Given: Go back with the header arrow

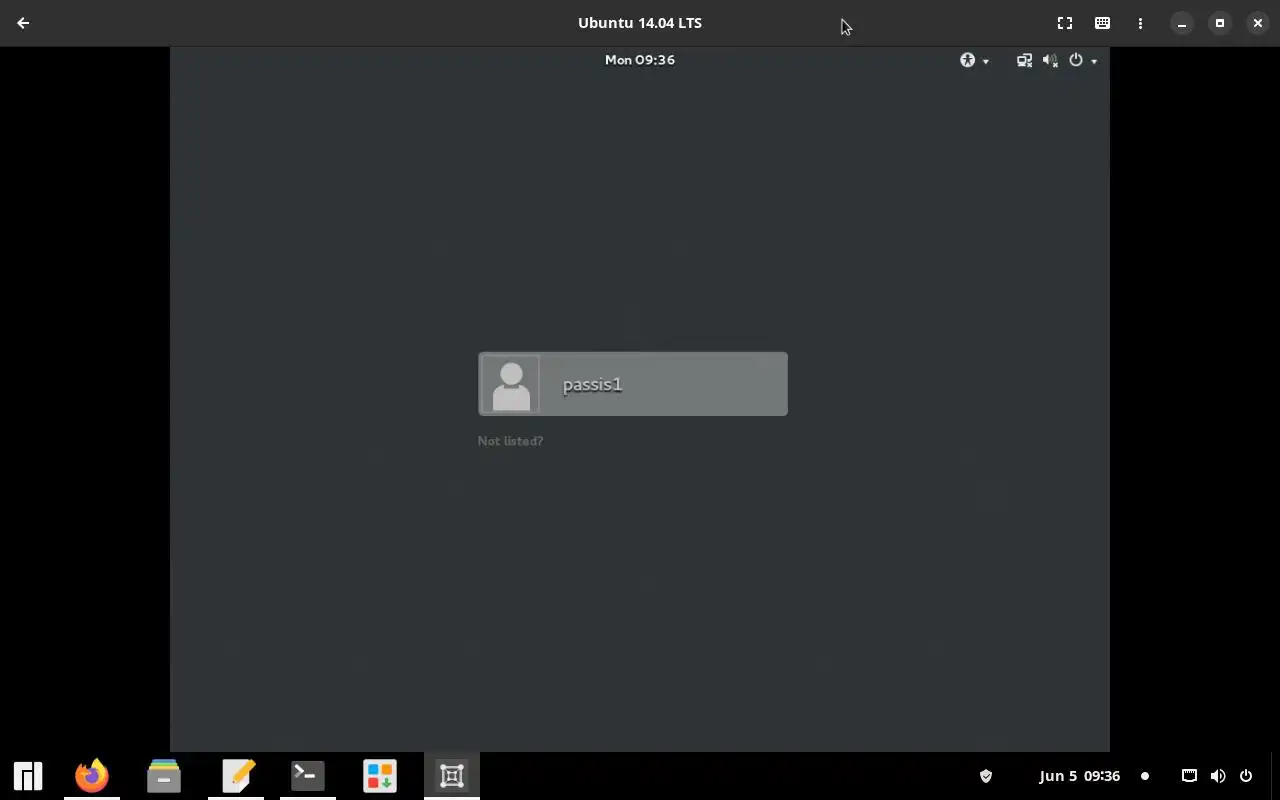Looking at the screenshot, I should tap(23, 23).
